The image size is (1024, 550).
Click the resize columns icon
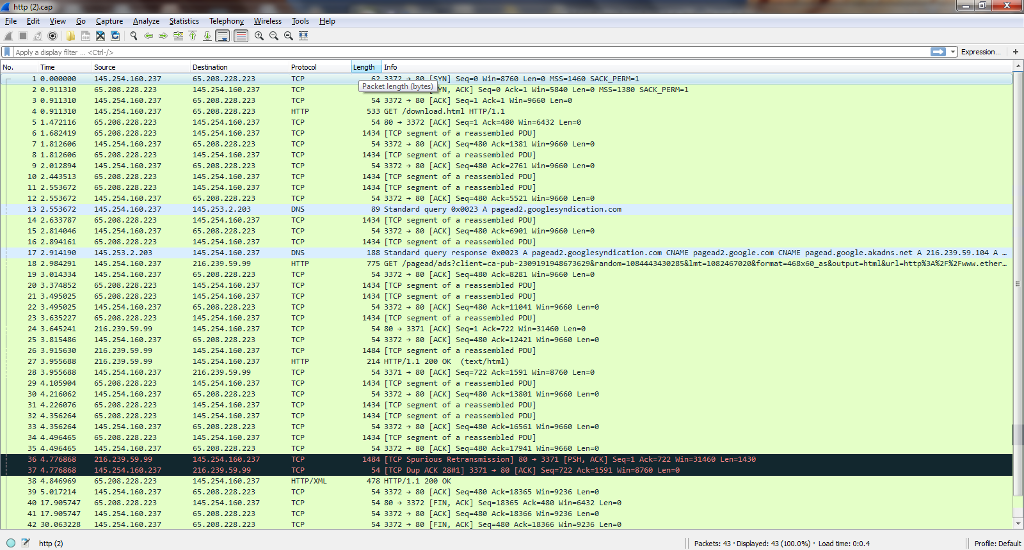303,36
